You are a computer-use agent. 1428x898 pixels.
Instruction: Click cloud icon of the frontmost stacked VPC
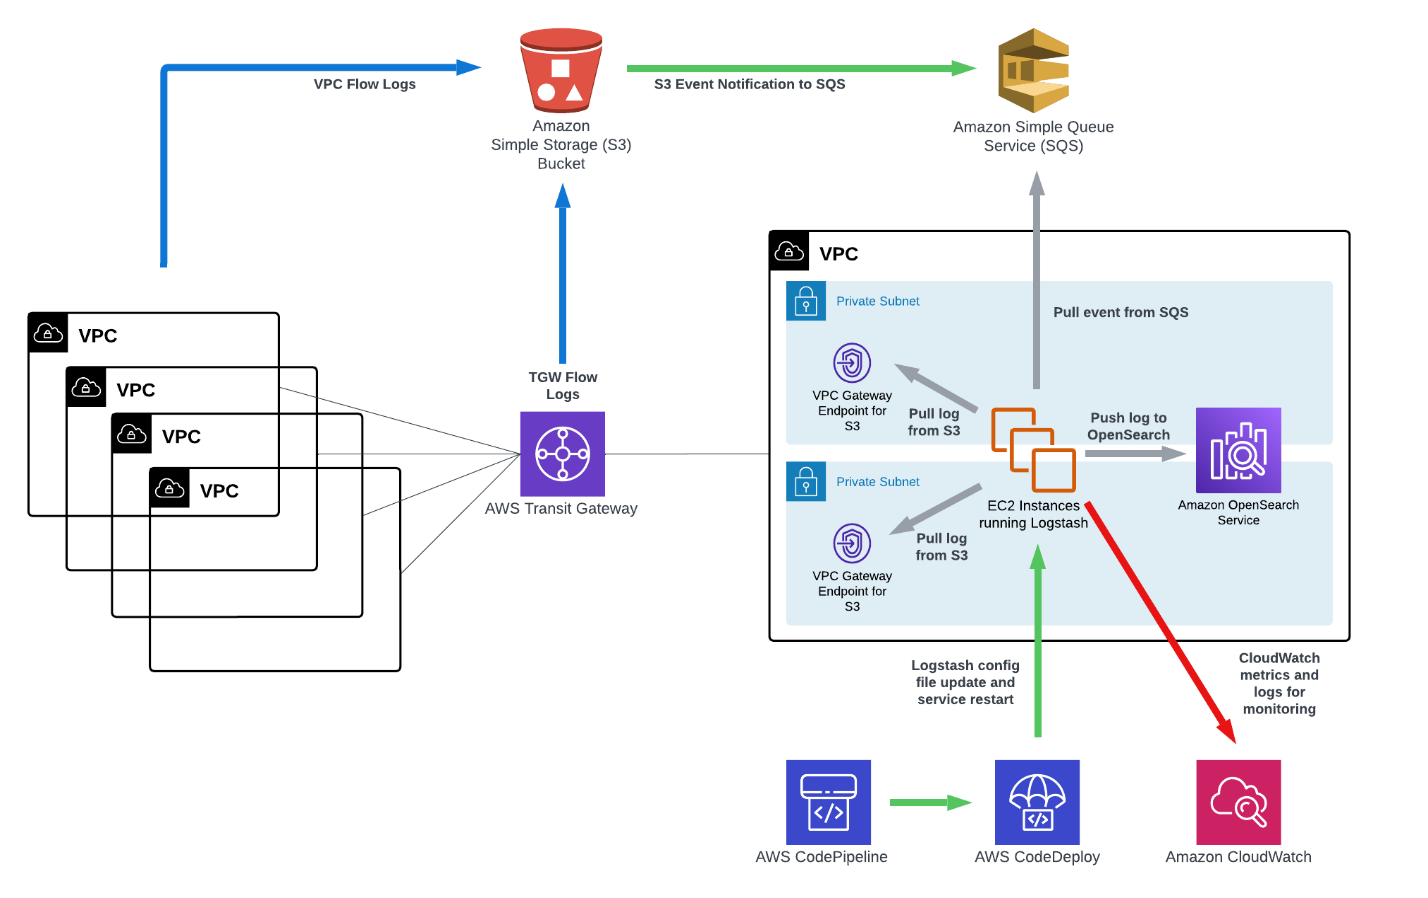click(169, 488)
